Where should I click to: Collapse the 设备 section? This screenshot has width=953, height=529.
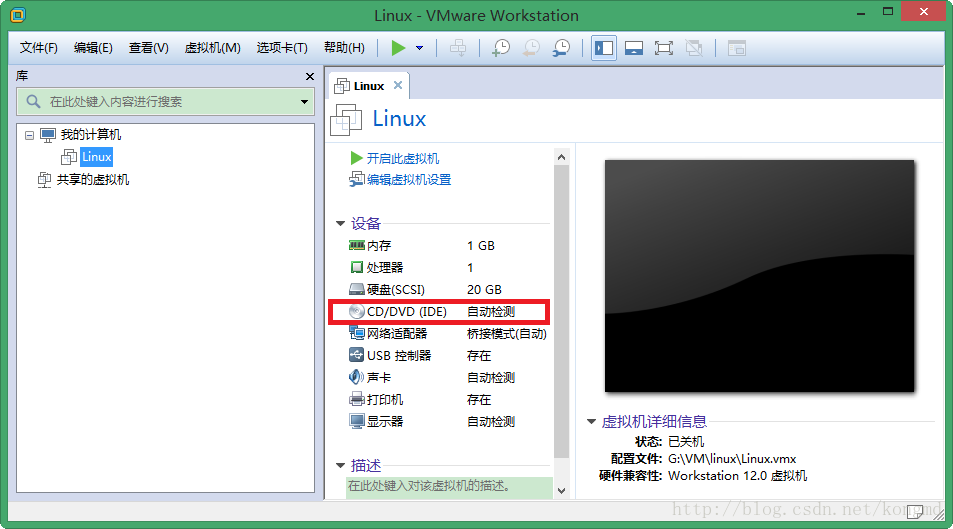click(340, 224)
